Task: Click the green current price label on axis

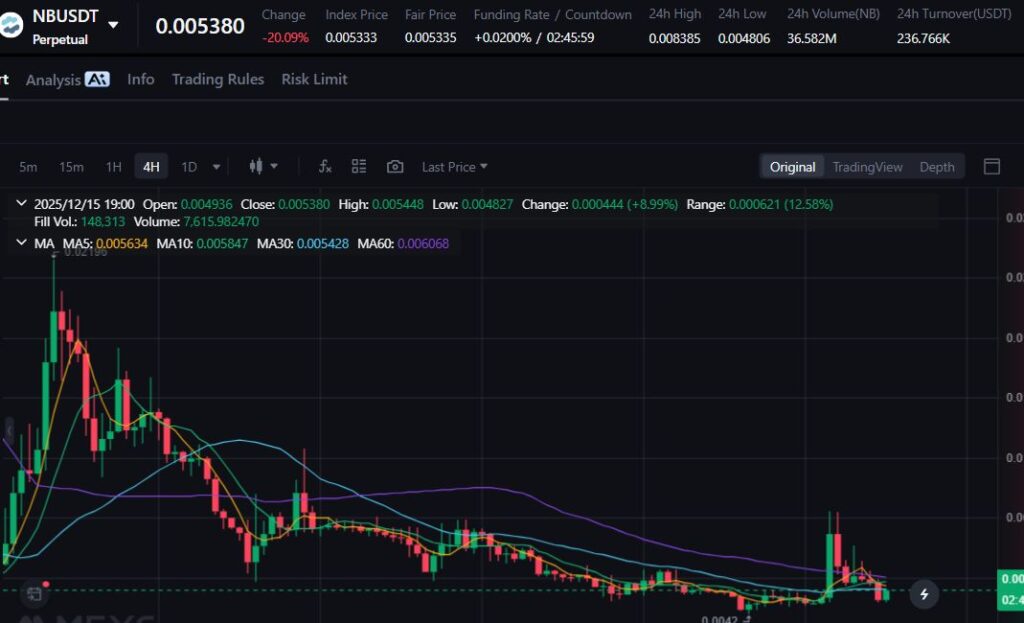Action: [1010, 579]
